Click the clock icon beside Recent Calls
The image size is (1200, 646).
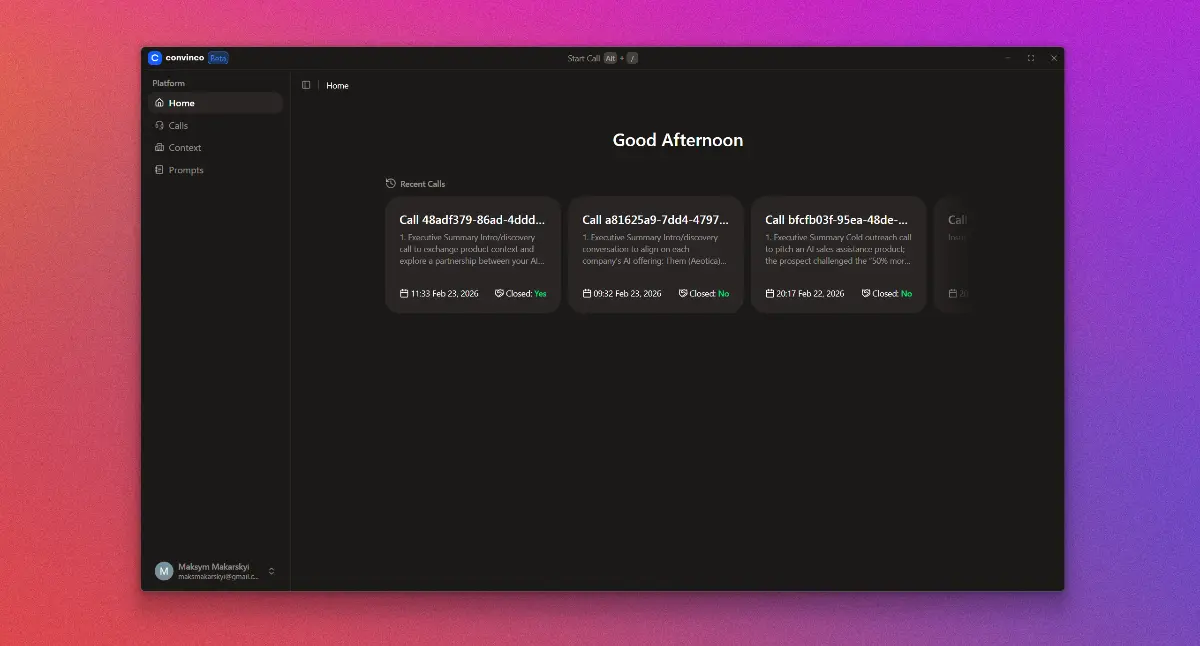coord(389,183)
